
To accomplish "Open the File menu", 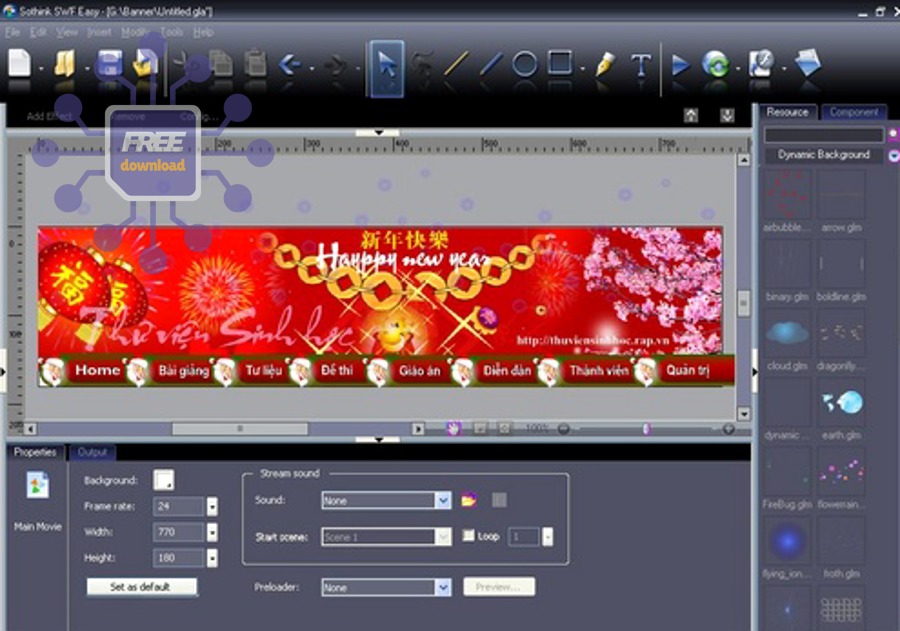I will click(x=12, y=32).
